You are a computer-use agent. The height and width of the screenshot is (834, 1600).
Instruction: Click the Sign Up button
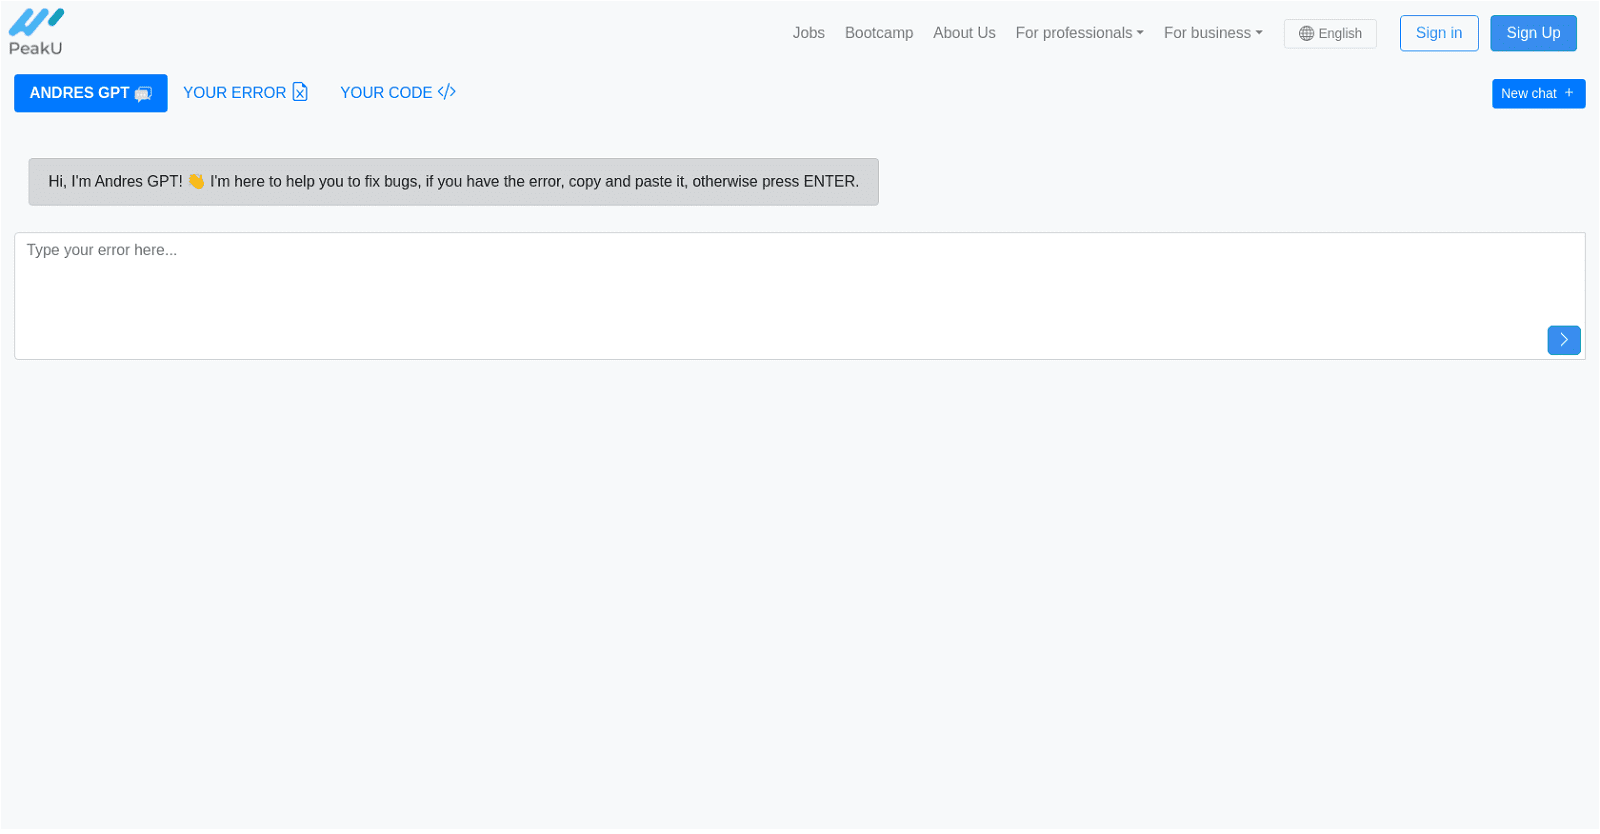1532,33
